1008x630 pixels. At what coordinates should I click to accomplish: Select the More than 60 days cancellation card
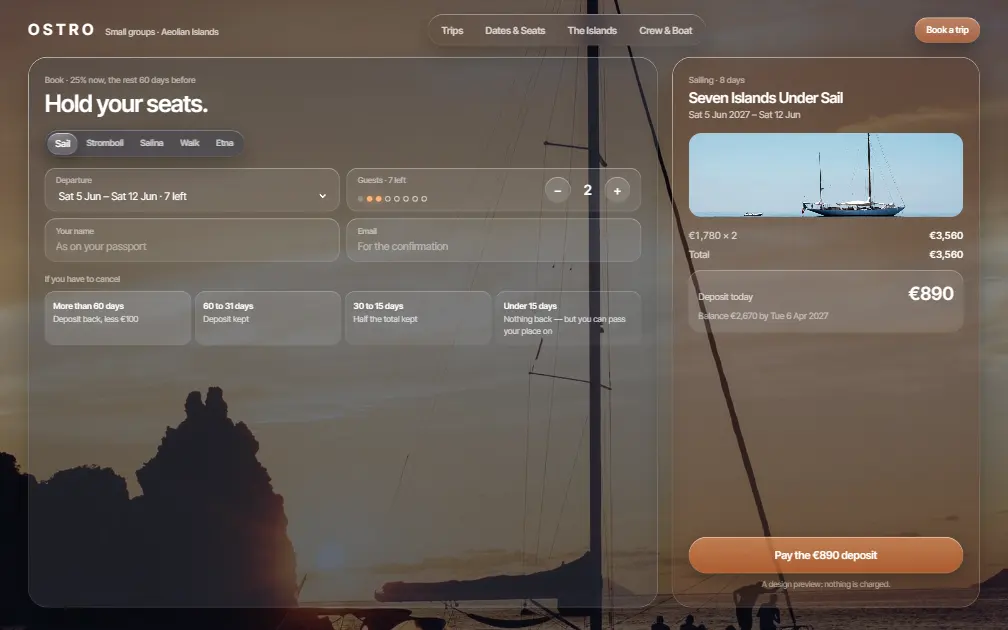click(x=118, y=318)
